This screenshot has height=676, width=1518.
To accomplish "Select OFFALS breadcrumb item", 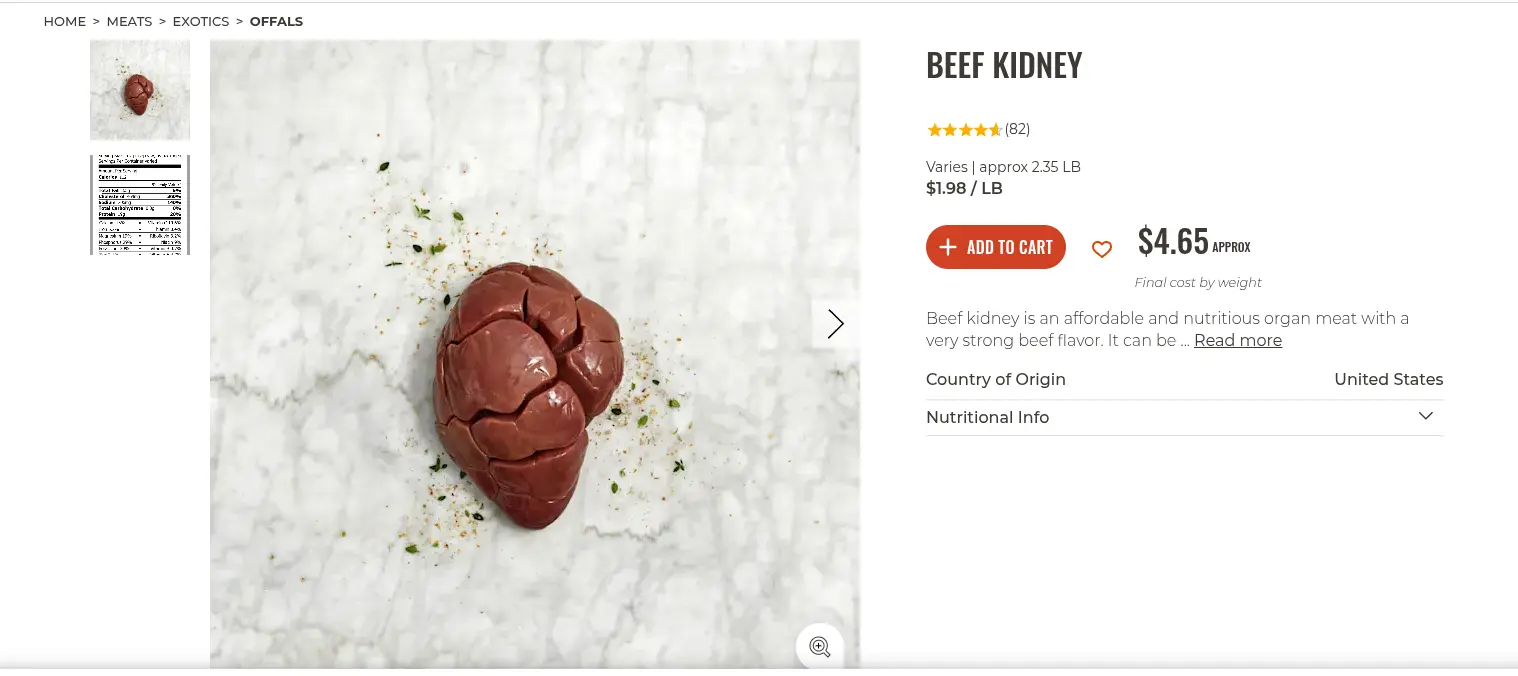I will coord(276,21).
